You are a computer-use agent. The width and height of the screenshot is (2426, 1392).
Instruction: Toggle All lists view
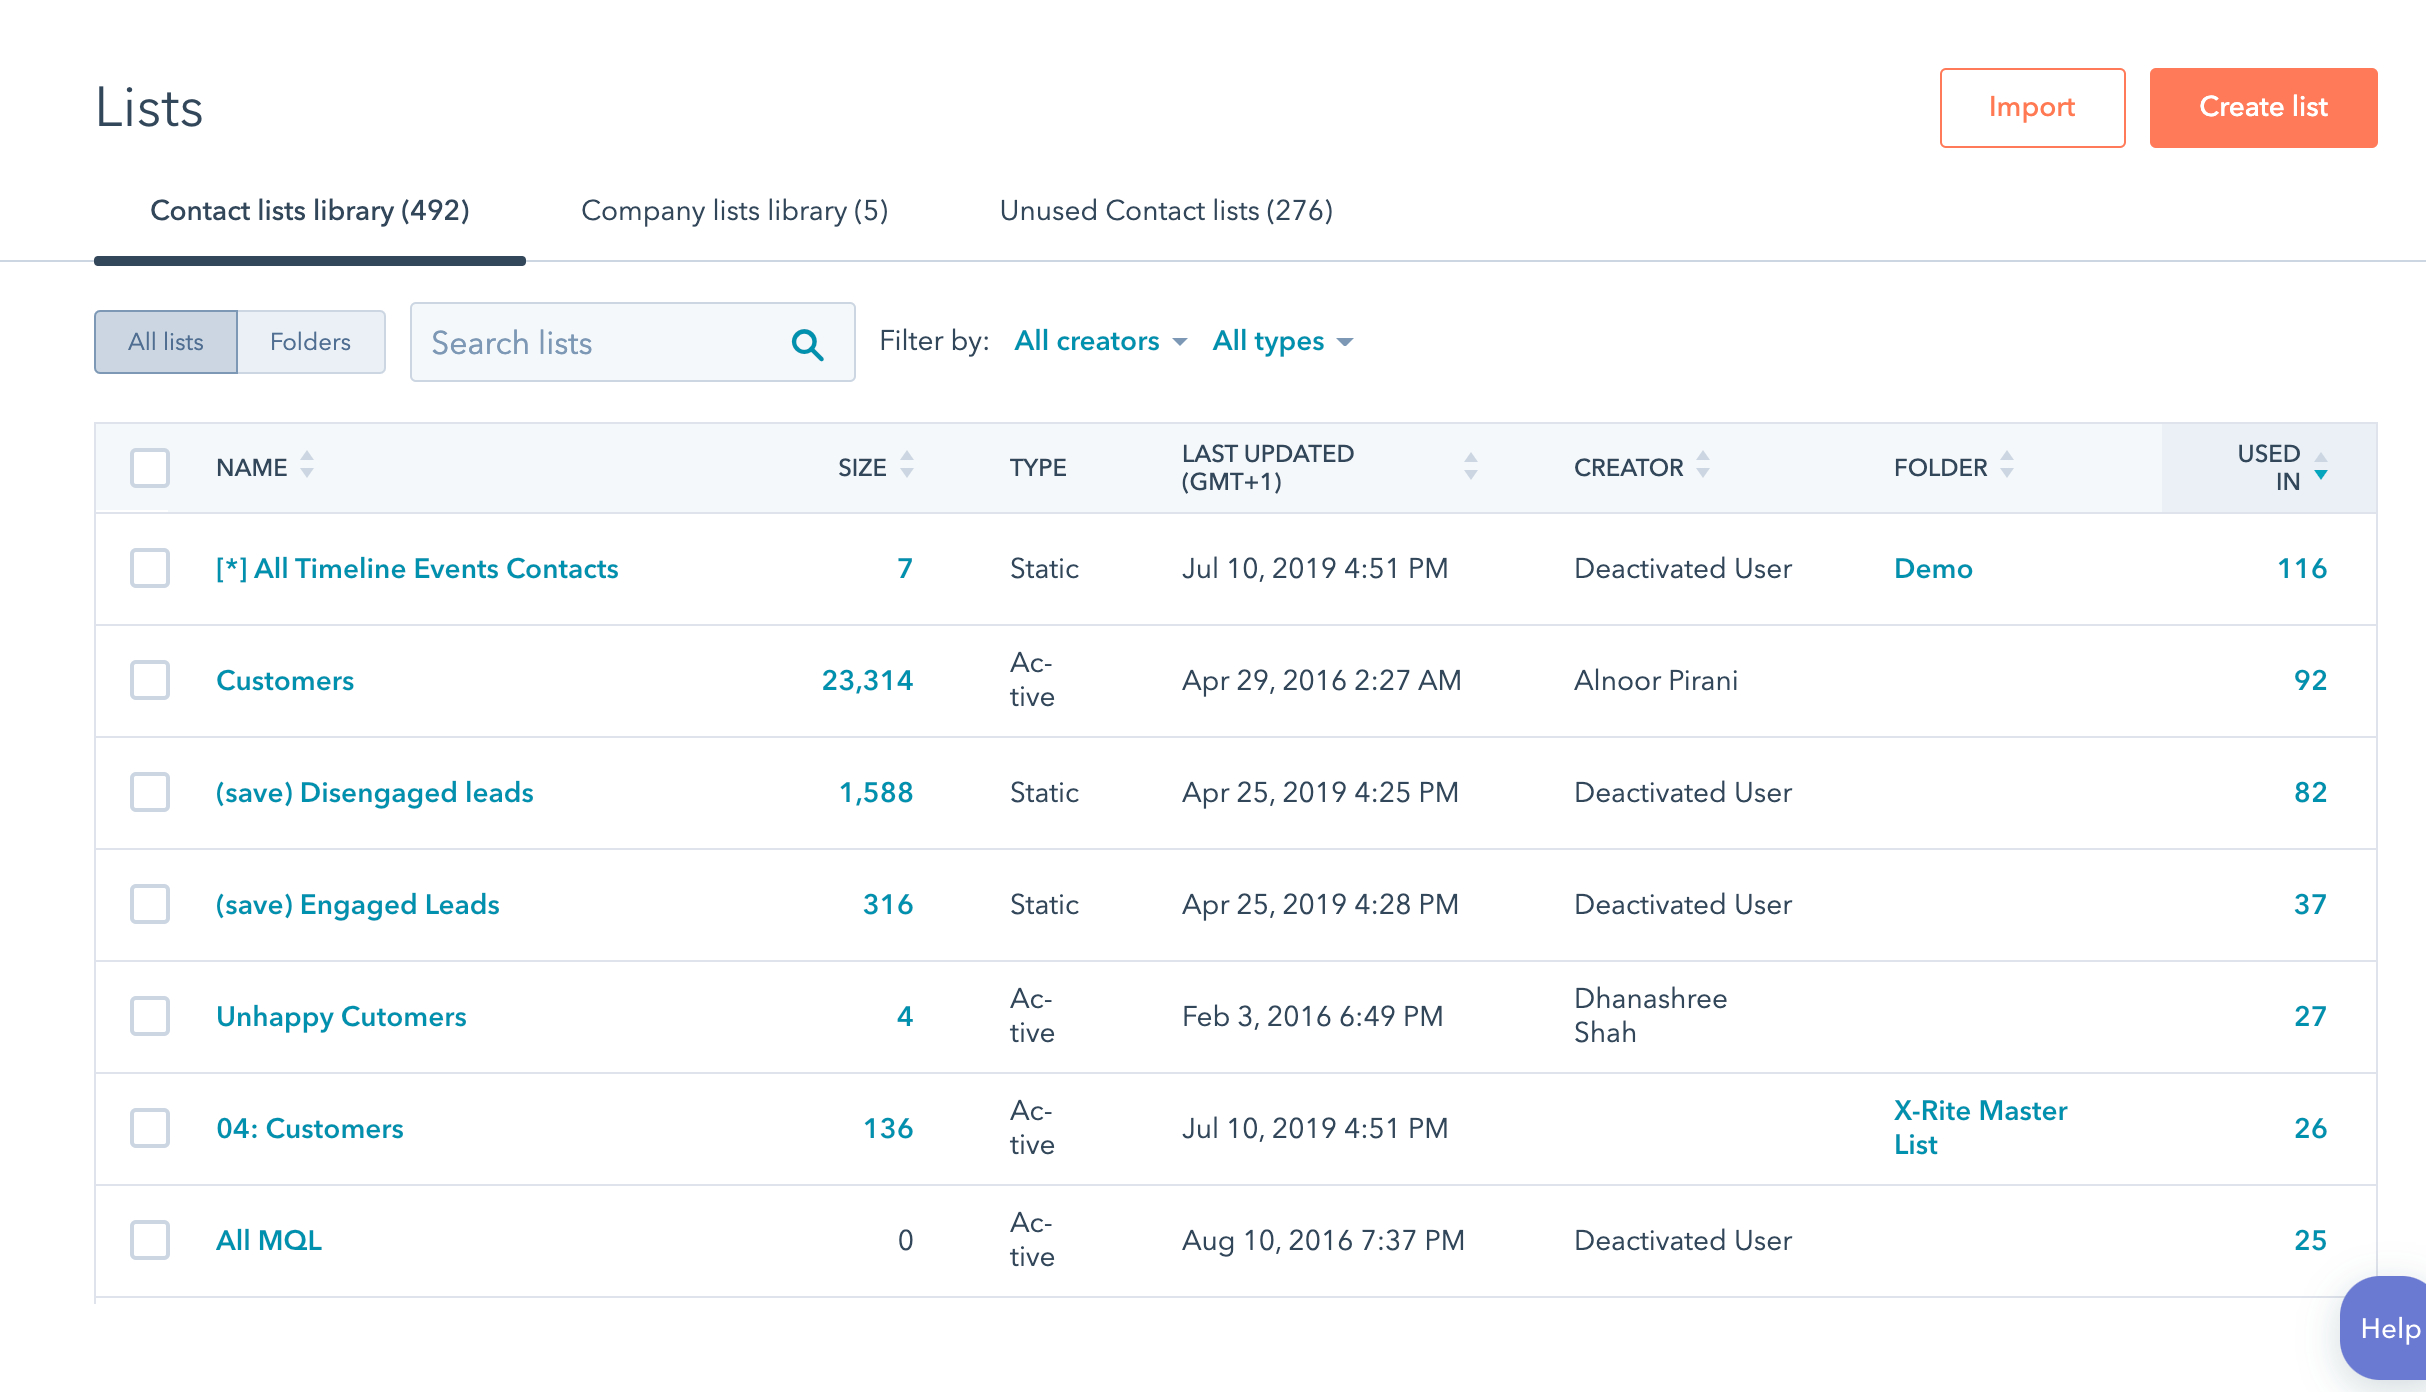pyautogui.click(x=167, y=342)
